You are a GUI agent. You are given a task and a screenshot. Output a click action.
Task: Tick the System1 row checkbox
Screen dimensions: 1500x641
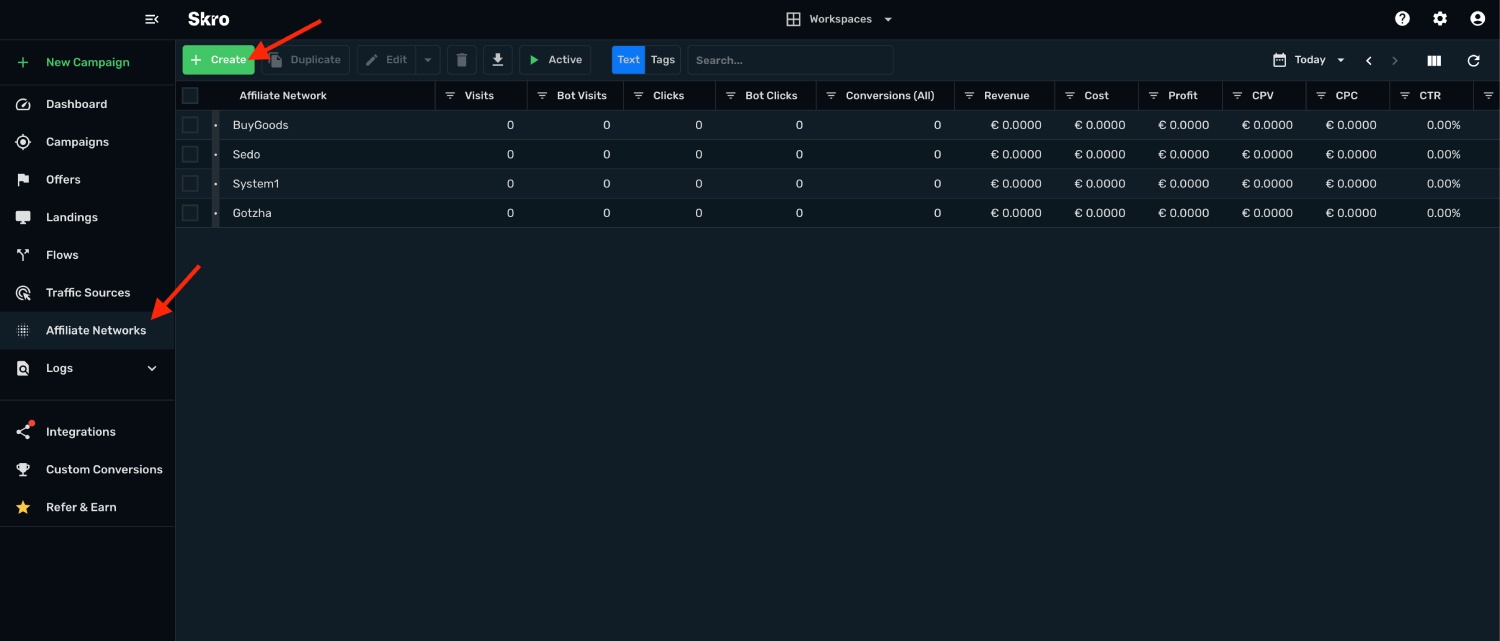point(190,184)
